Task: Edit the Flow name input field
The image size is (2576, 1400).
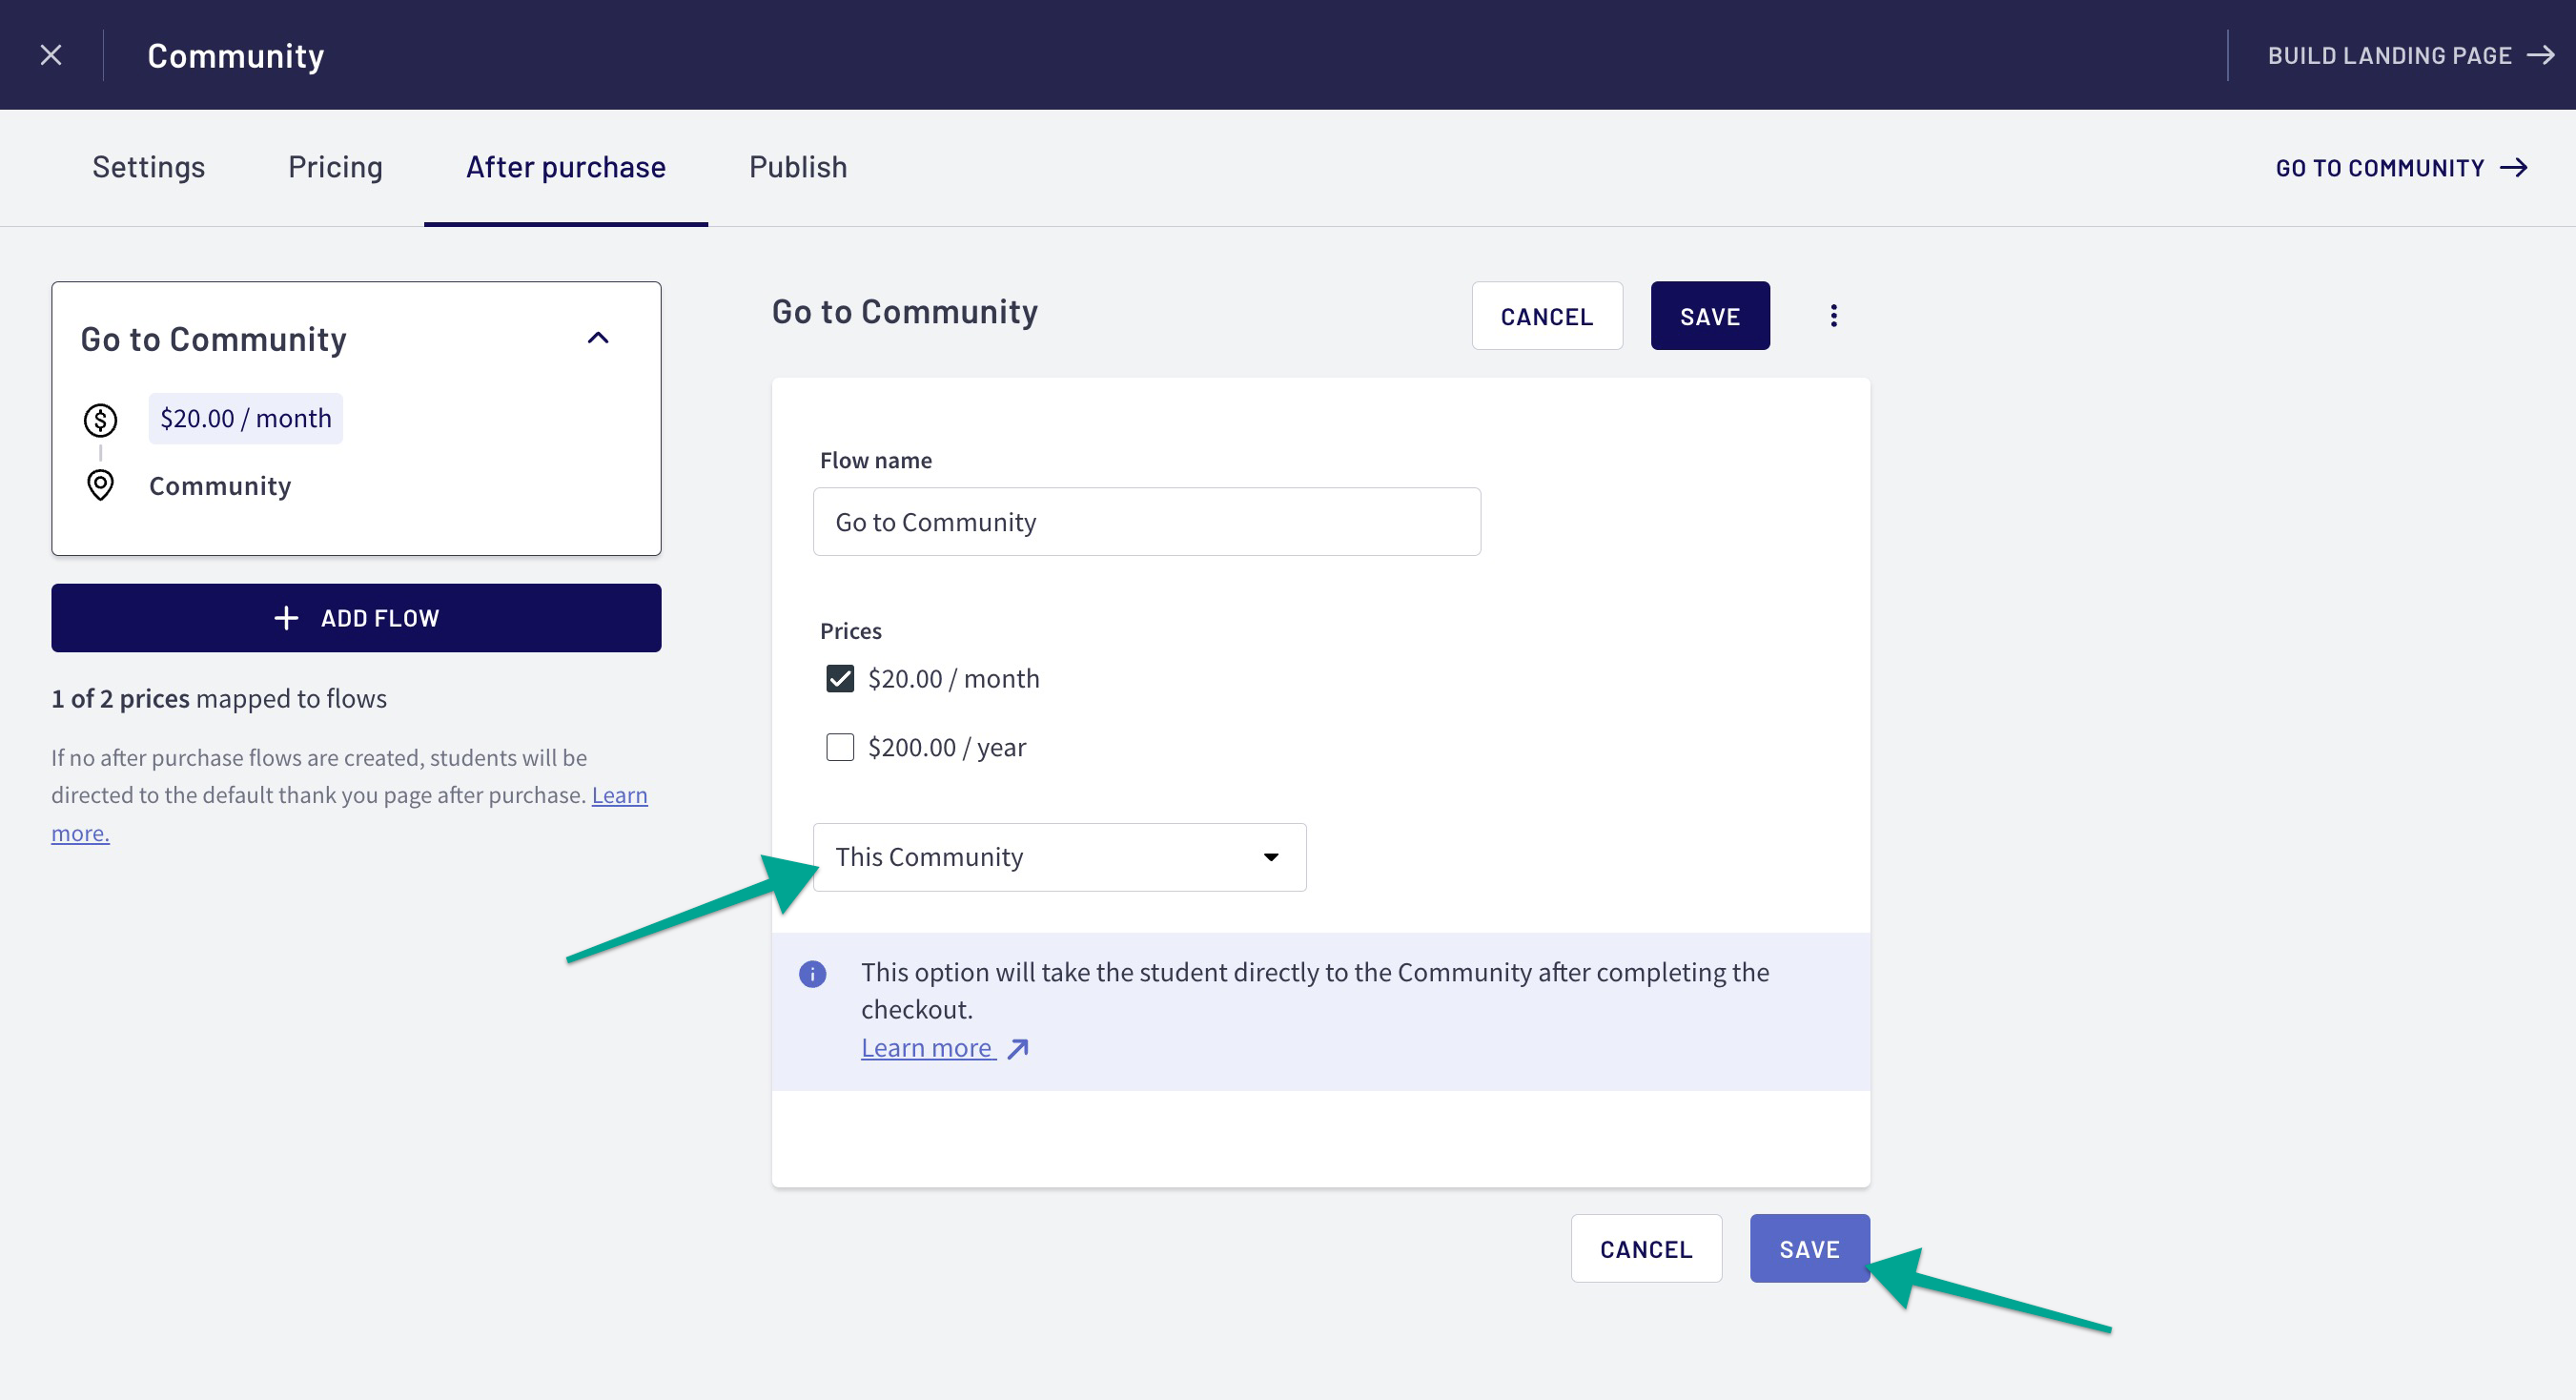Action: point(1146,521)
